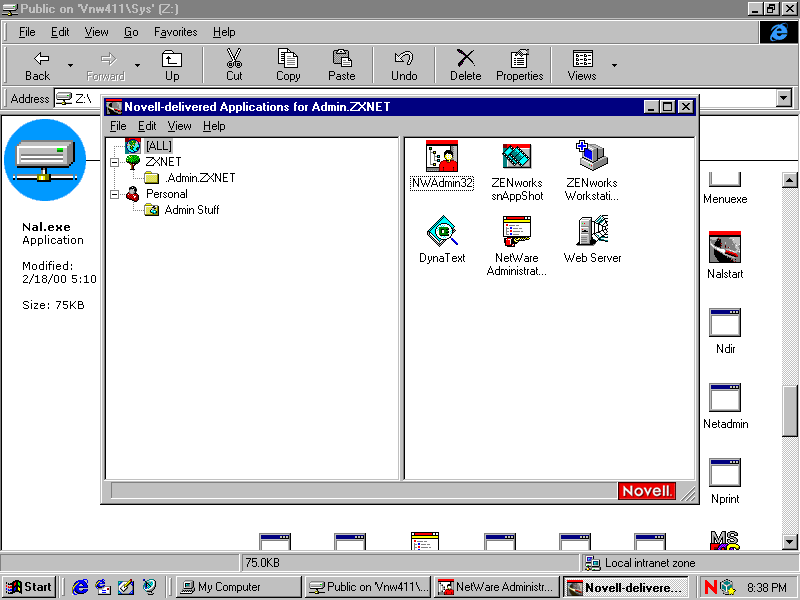Open the Address bar dropdown

[784, 98]
